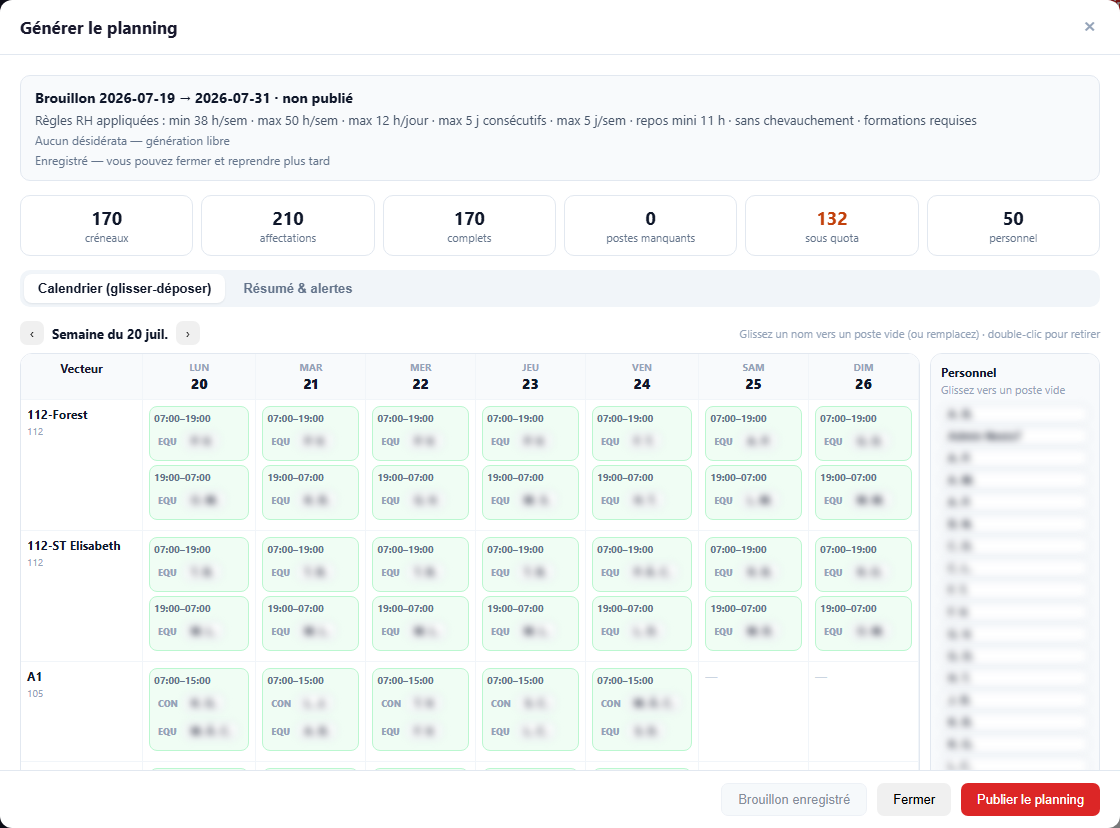Advance to the next week
This screenshot has height=828, width=1120.
pyautogui.click(x=188, y=334)
